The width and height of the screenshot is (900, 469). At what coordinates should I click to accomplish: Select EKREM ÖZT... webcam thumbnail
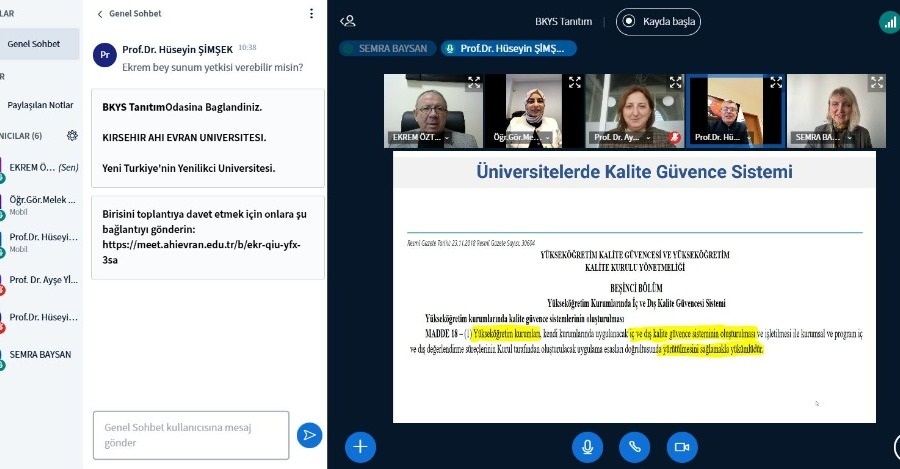433,111
